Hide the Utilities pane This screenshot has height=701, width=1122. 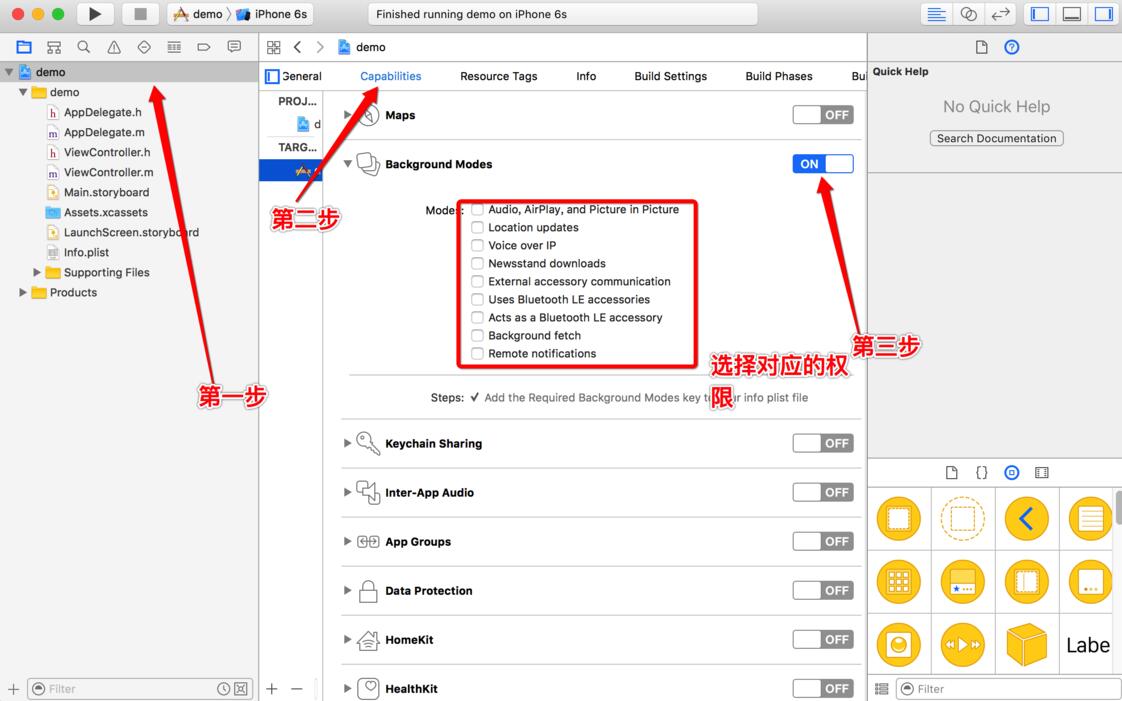click(x=1103, y=14)
